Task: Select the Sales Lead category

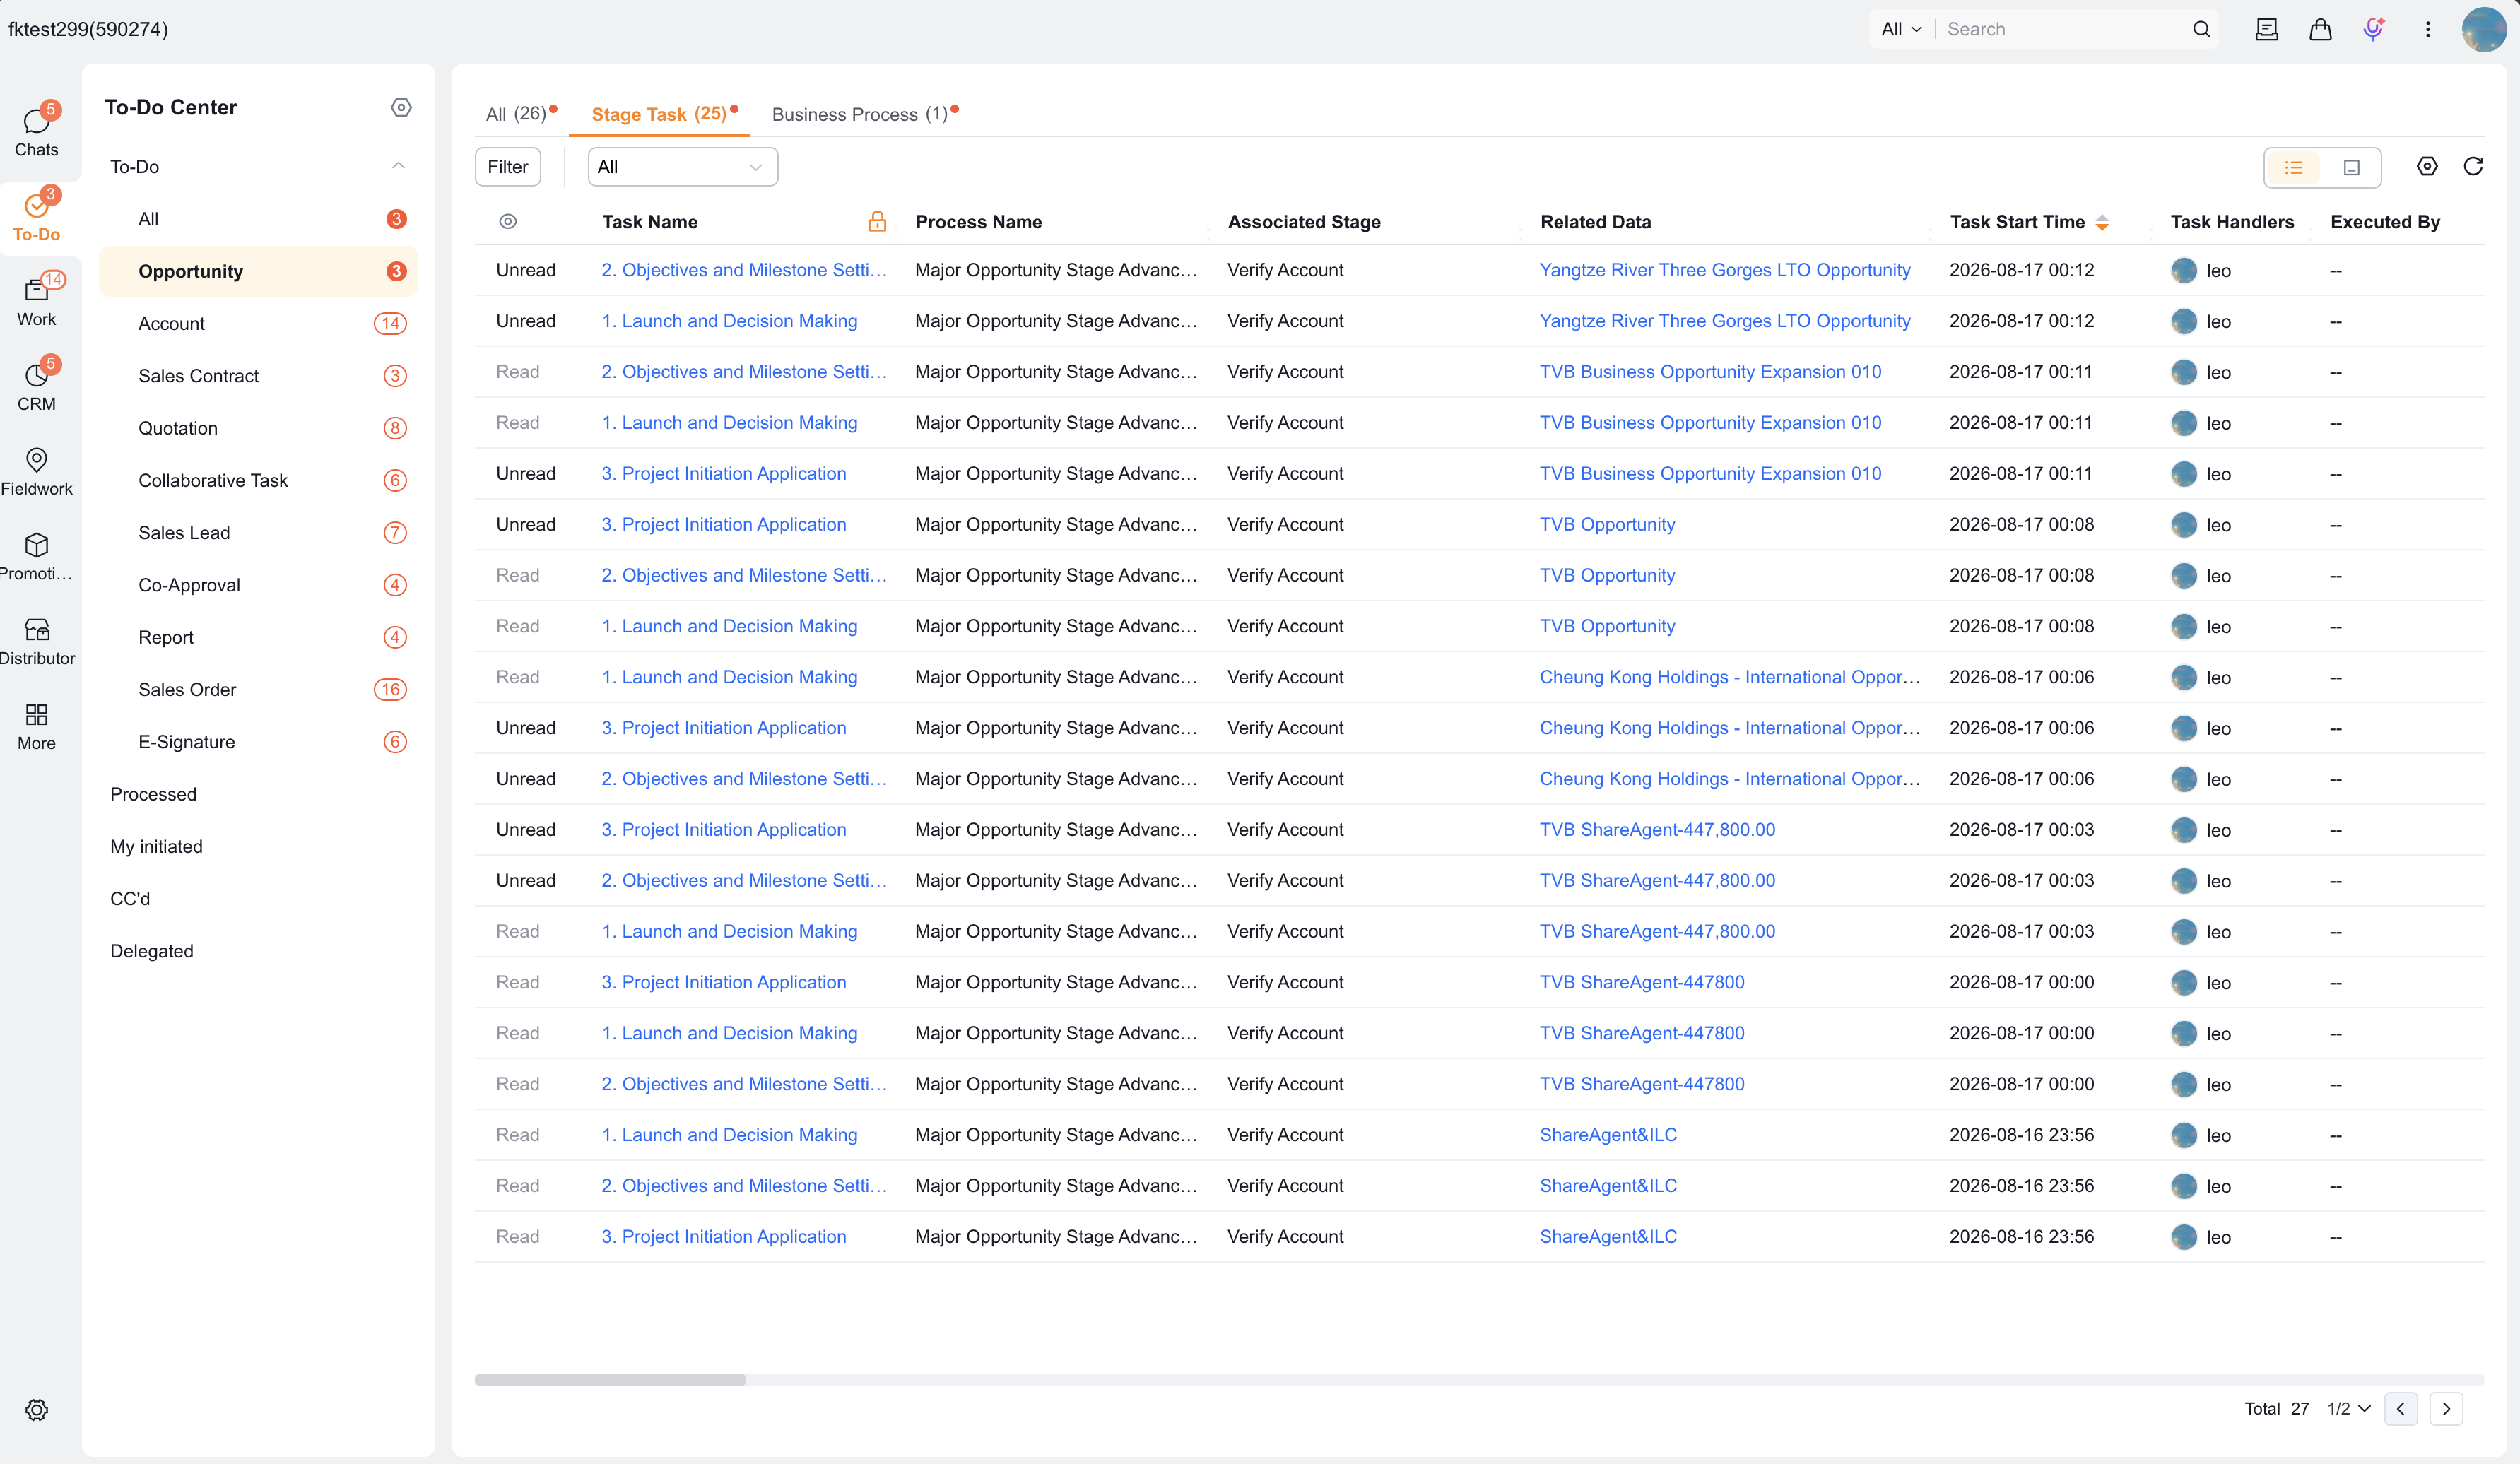Action: 259,533
